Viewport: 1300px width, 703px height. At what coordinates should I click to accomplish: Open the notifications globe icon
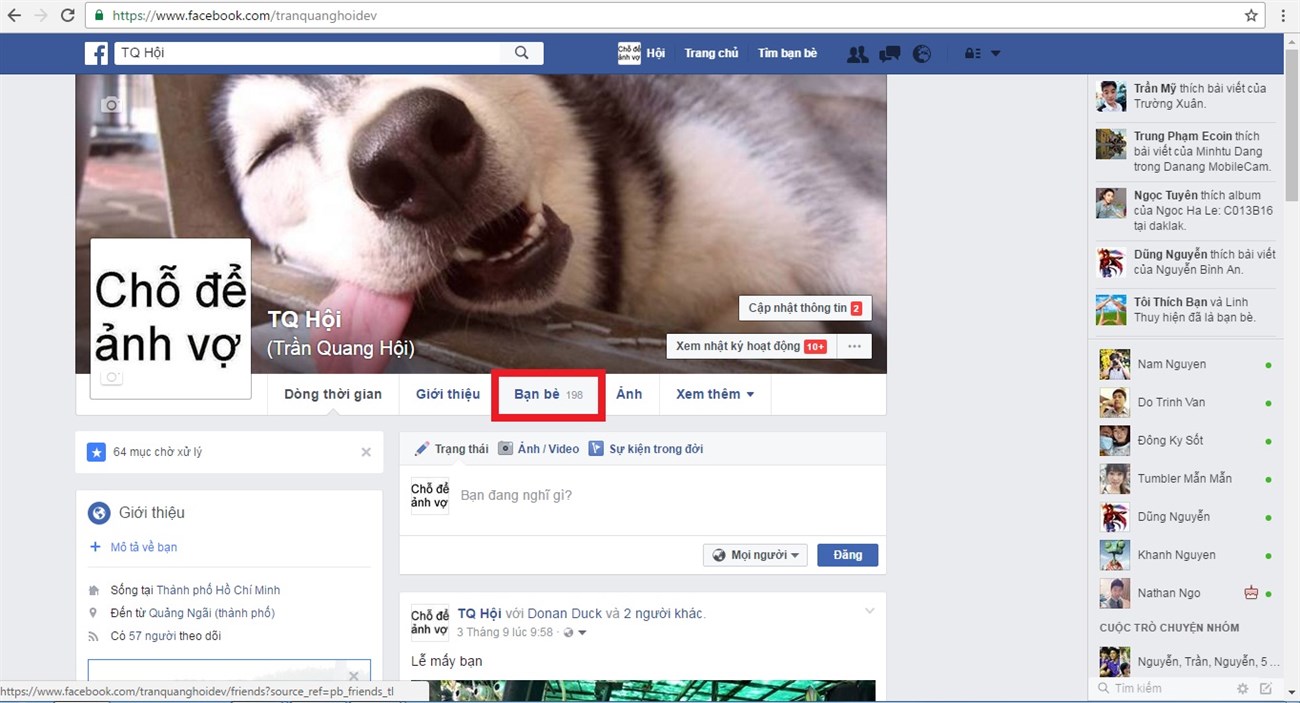922,54
